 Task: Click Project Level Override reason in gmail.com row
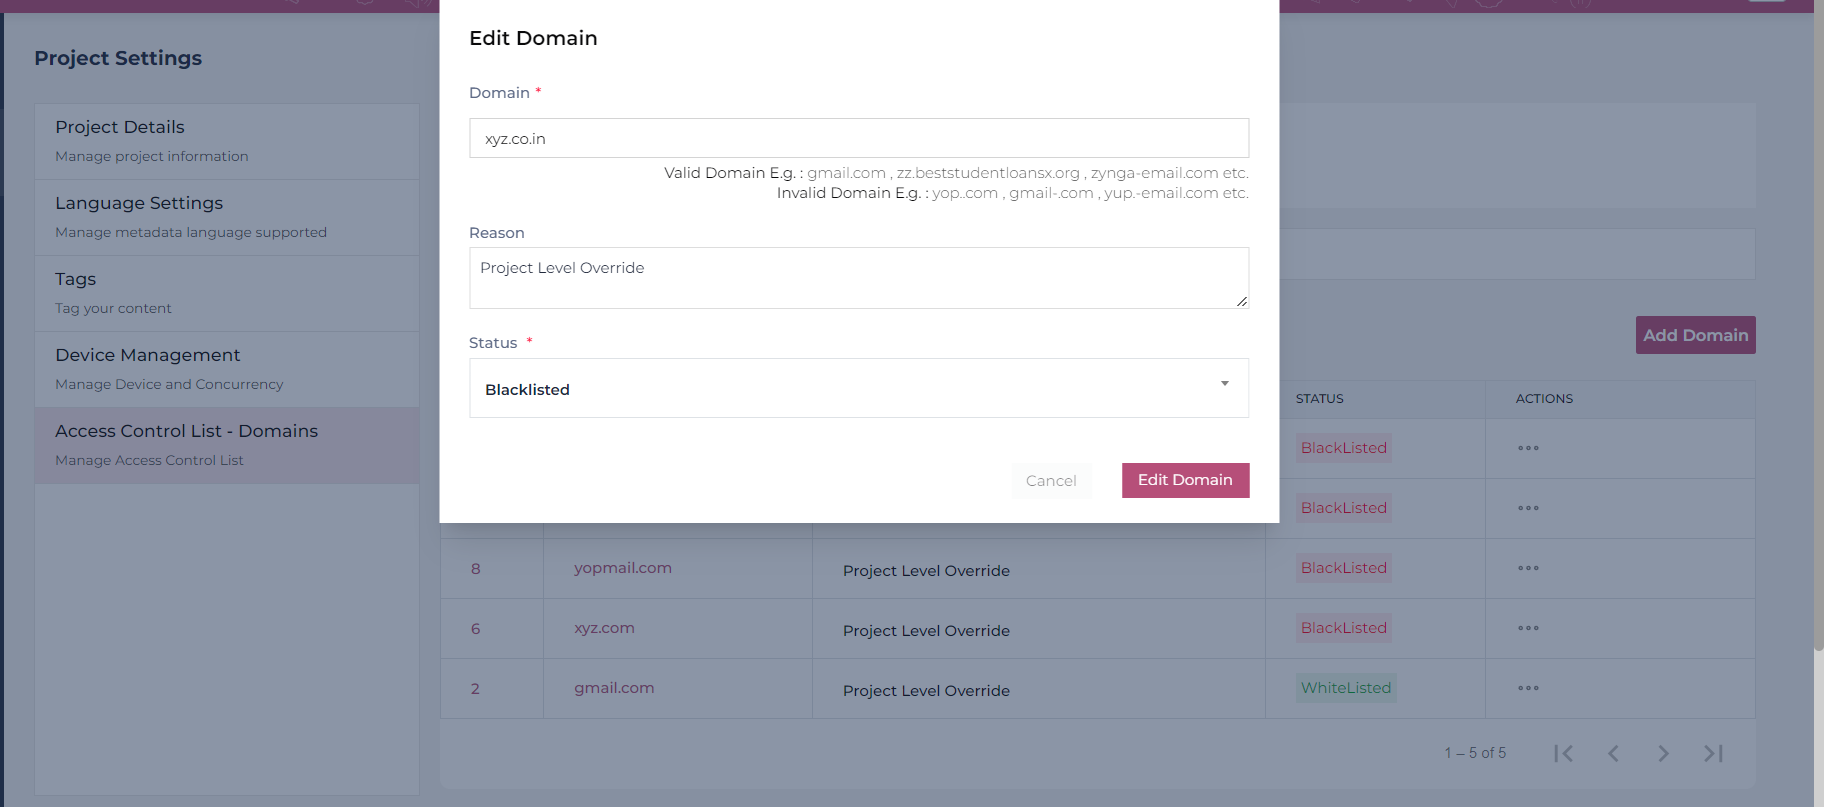926,691
